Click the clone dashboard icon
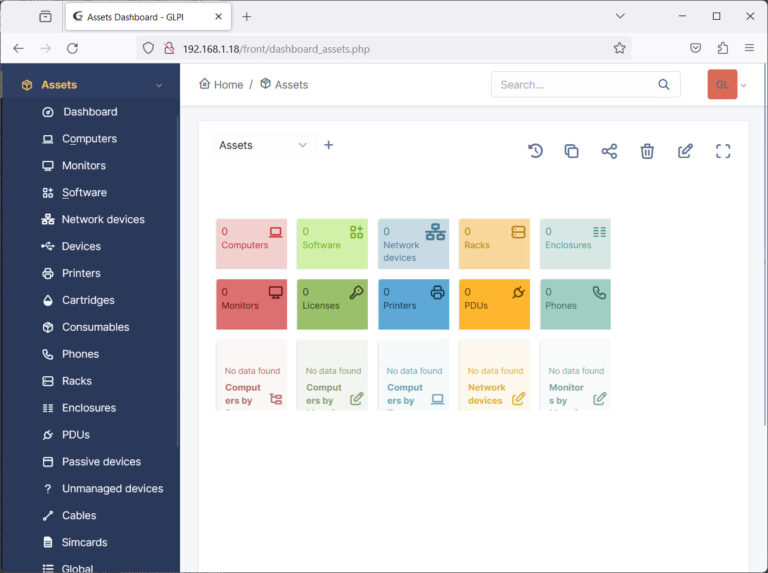 [x=571, y=151]
